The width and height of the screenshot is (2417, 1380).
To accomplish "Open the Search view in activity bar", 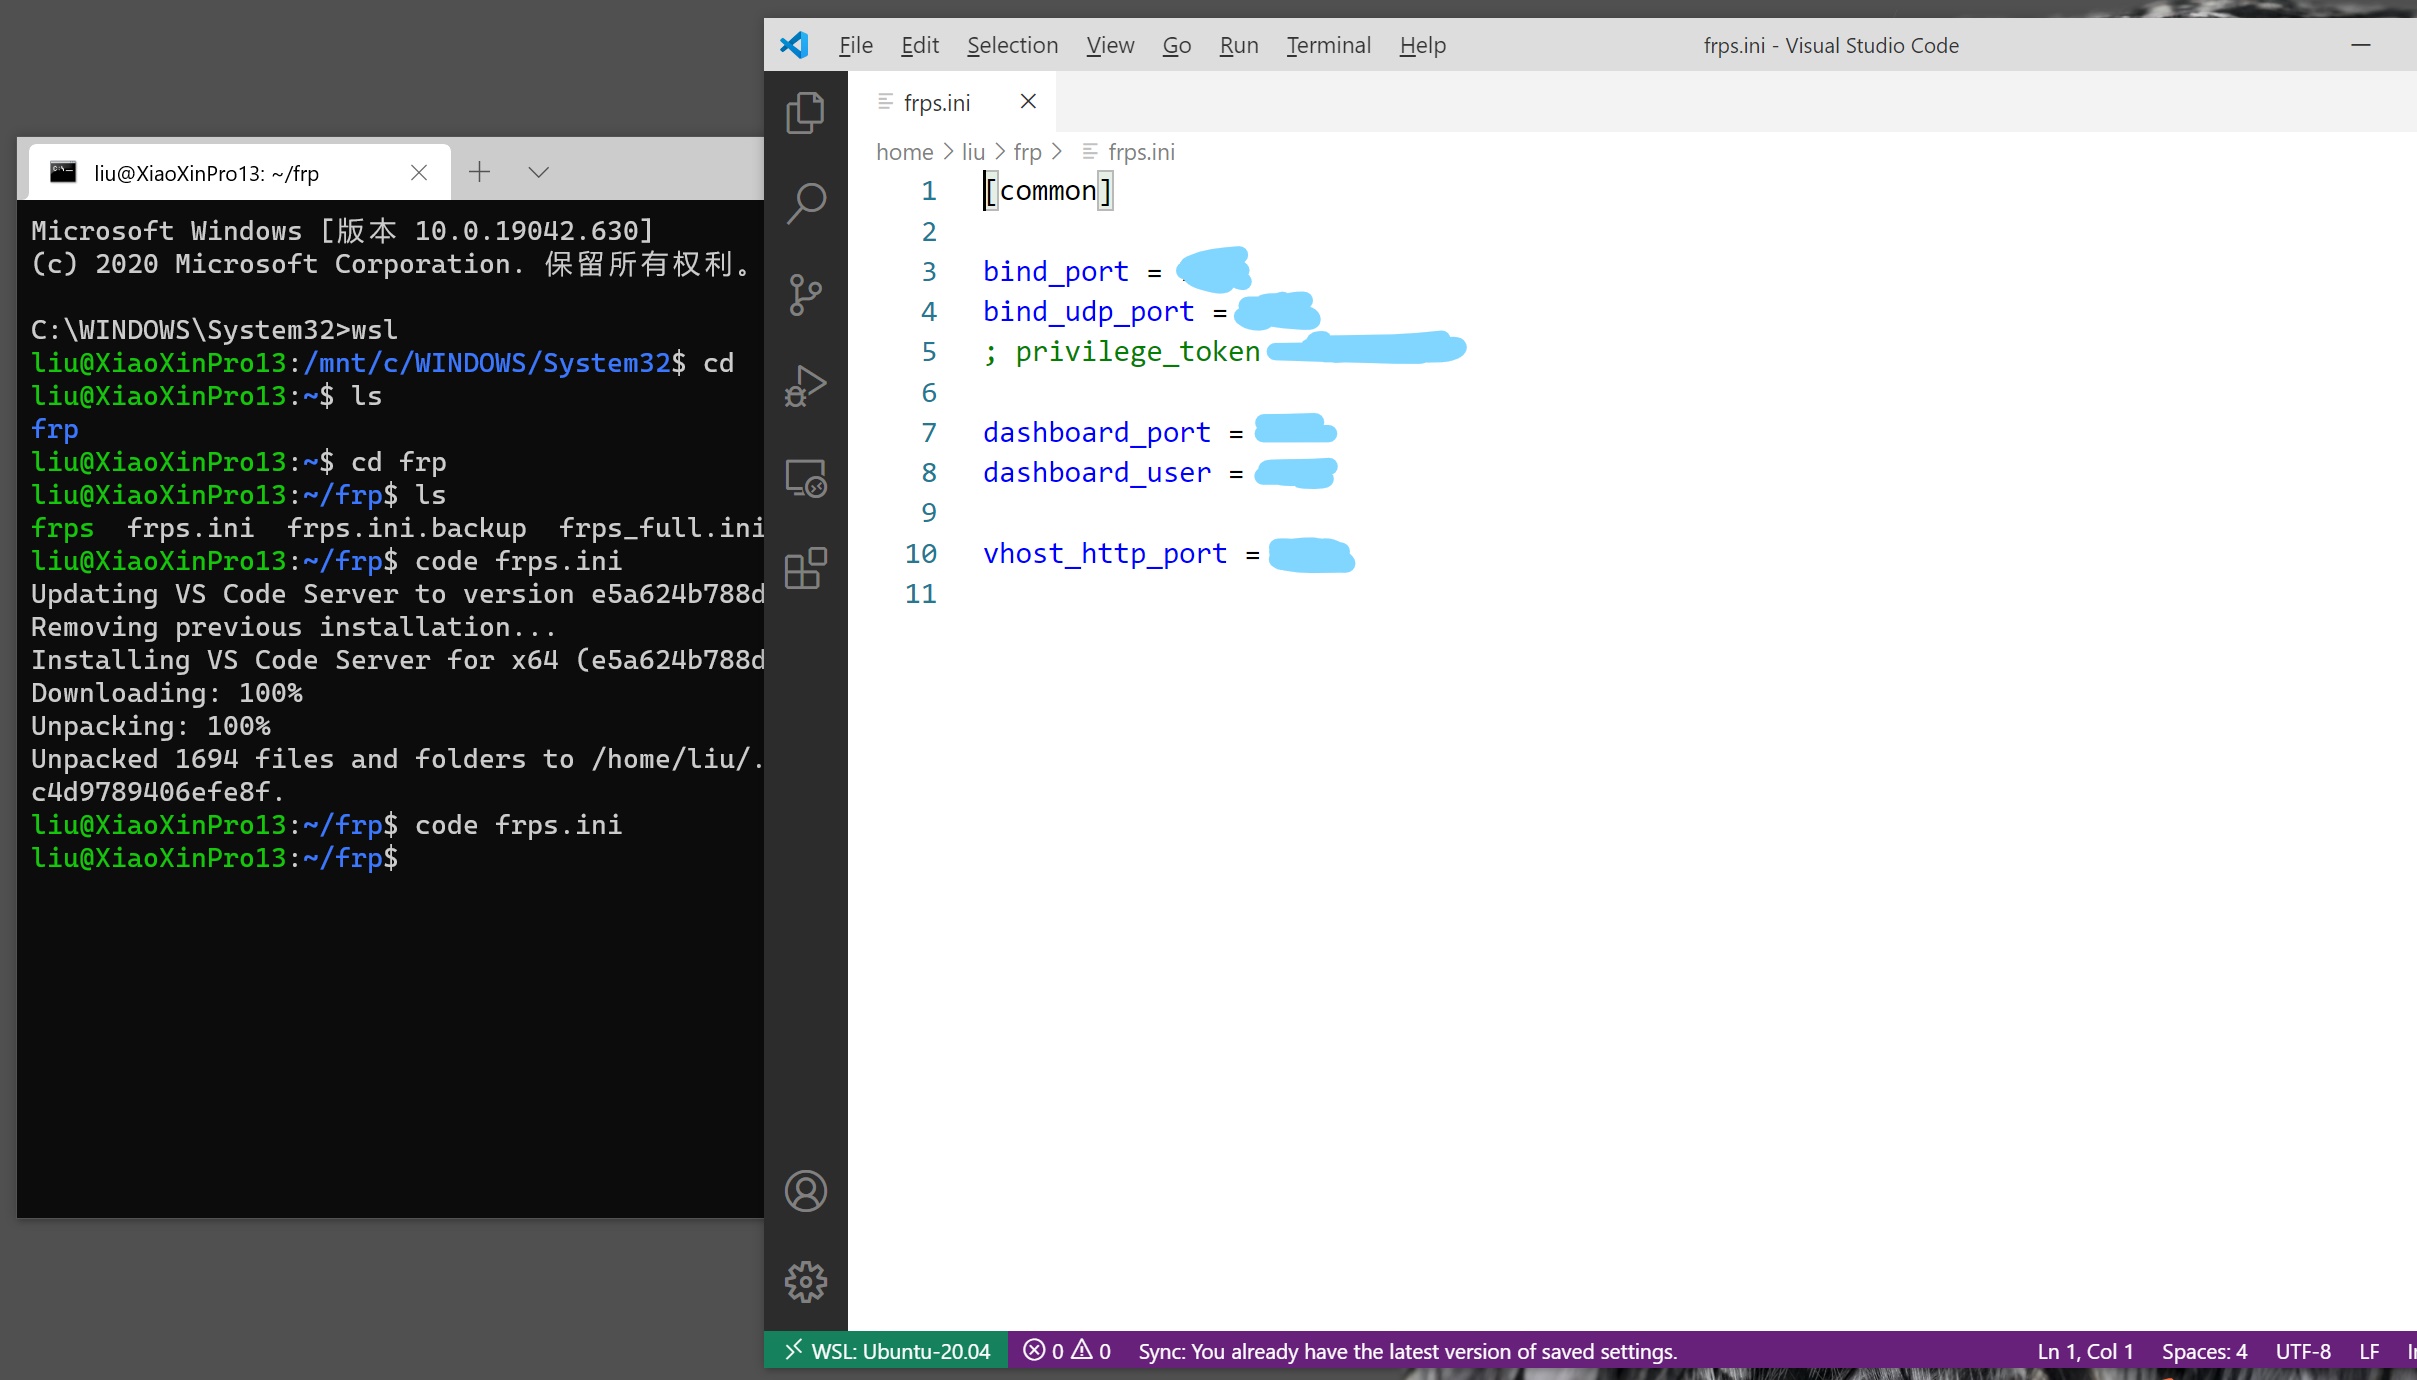I will [805, 203].
